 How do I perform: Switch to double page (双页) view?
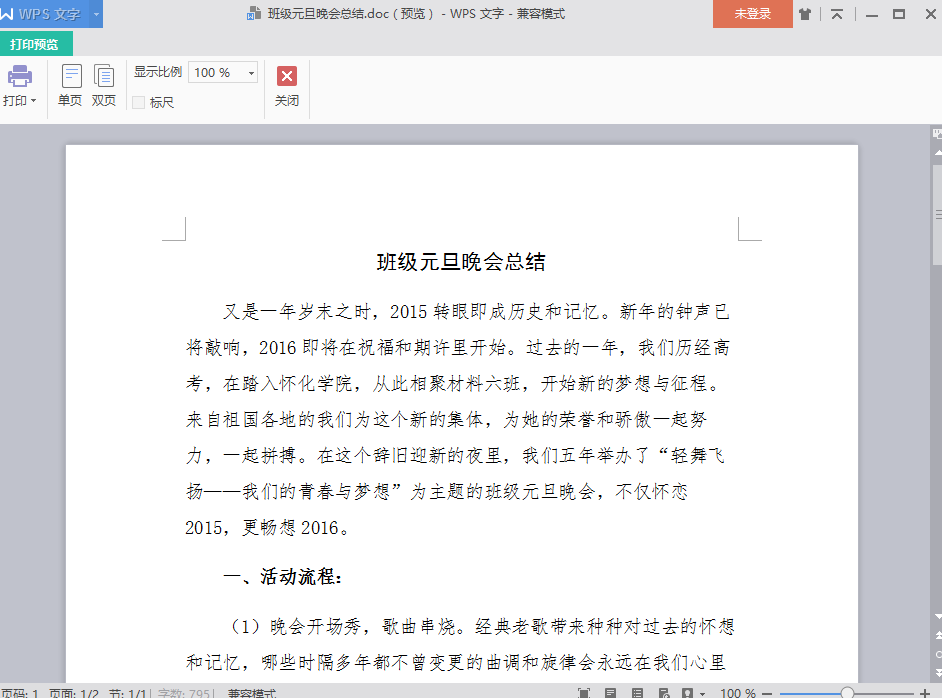[104, 85]
